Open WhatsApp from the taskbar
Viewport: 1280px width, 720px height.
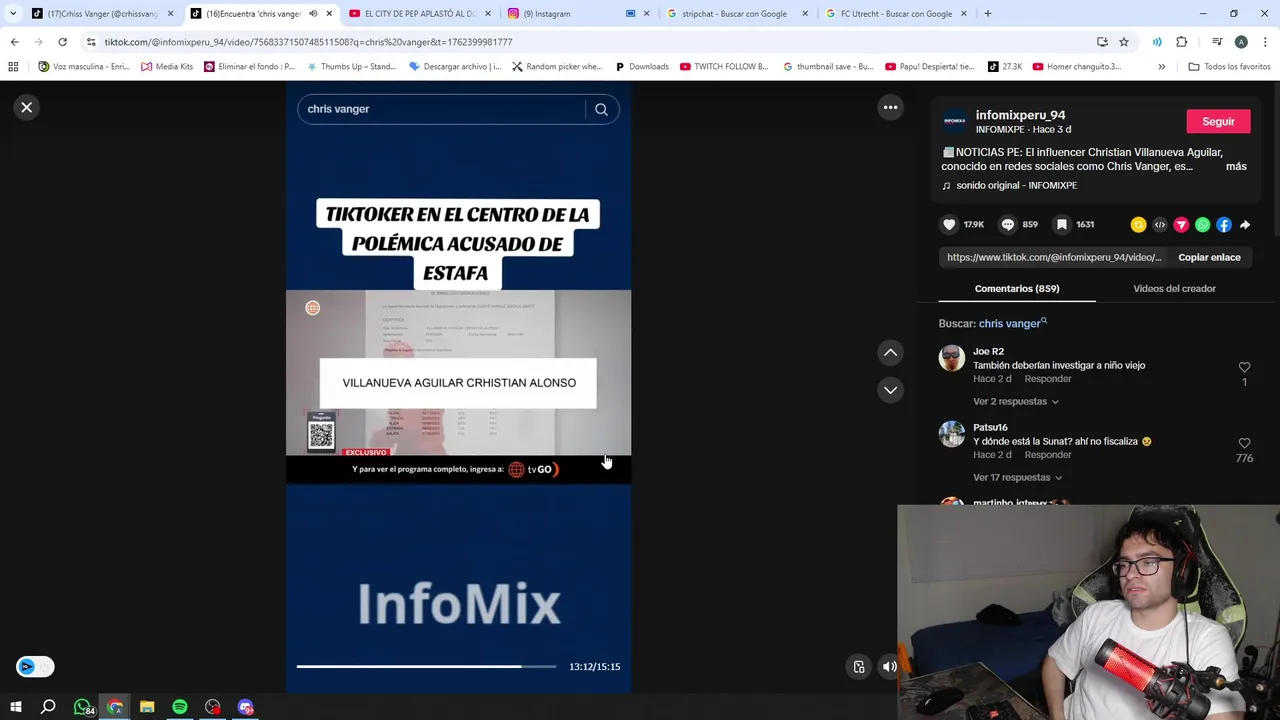[82, 707]
